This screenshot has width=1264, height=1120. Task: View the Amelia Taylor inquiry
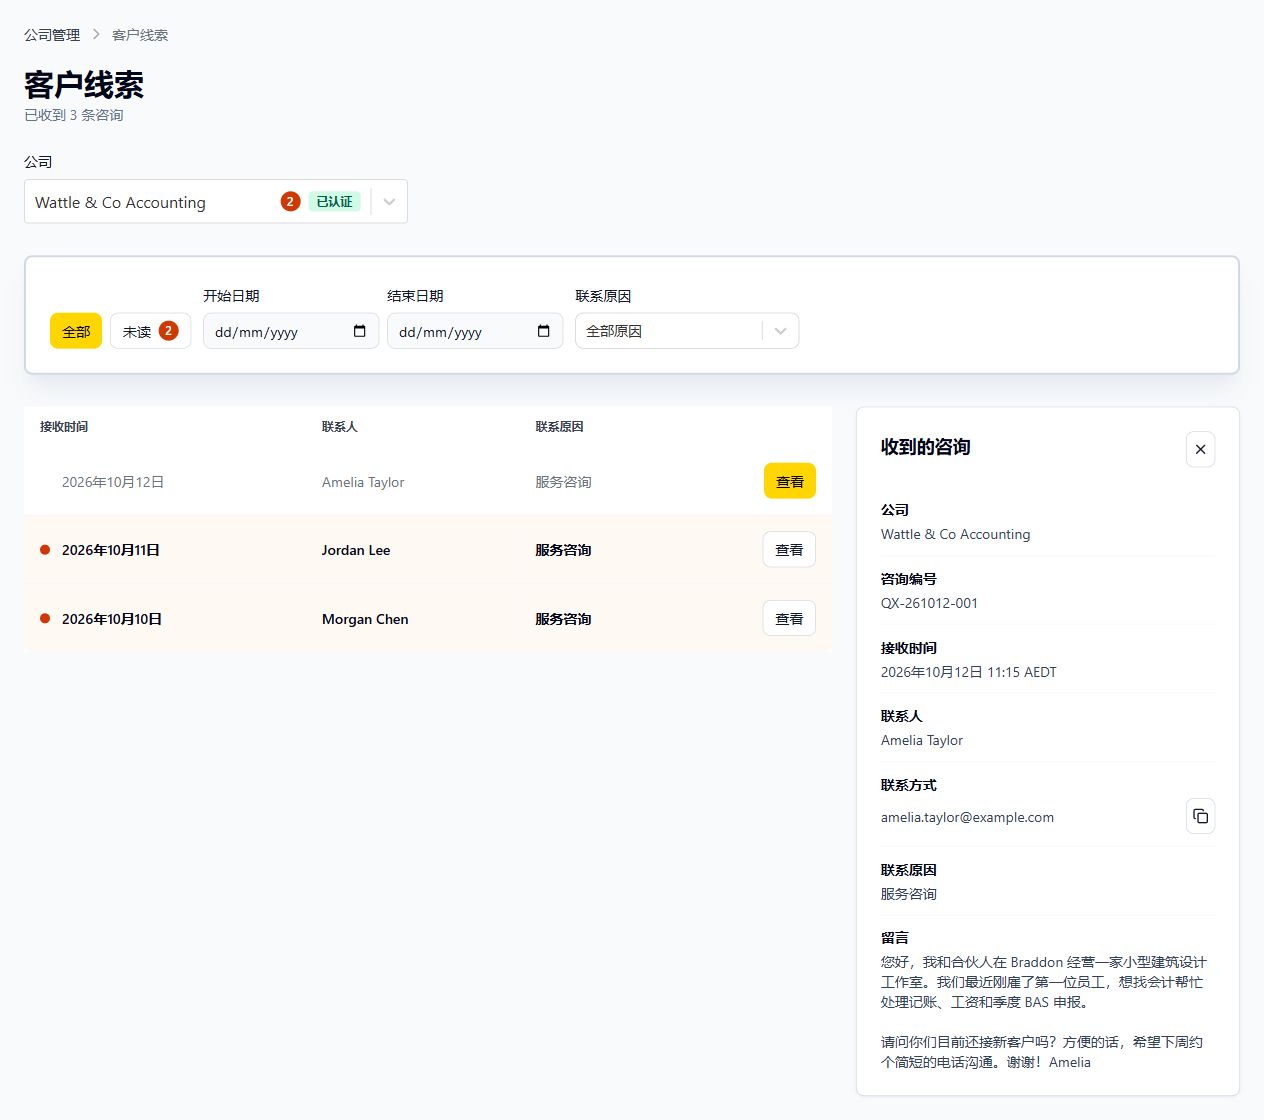point(790,481)
